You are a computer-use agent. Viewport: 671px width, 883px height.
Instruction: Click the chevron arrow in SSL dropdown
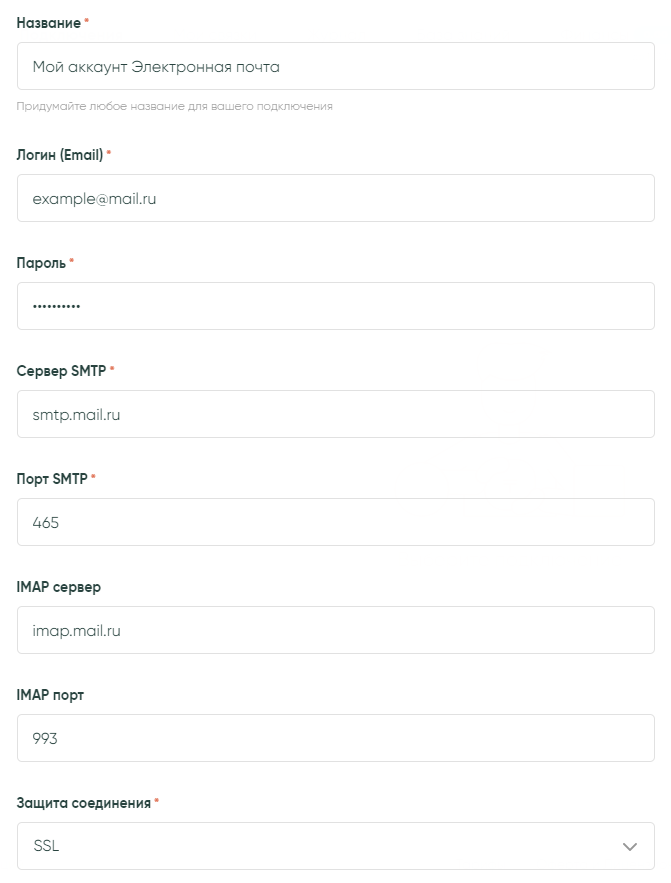(x=630, y=847)
